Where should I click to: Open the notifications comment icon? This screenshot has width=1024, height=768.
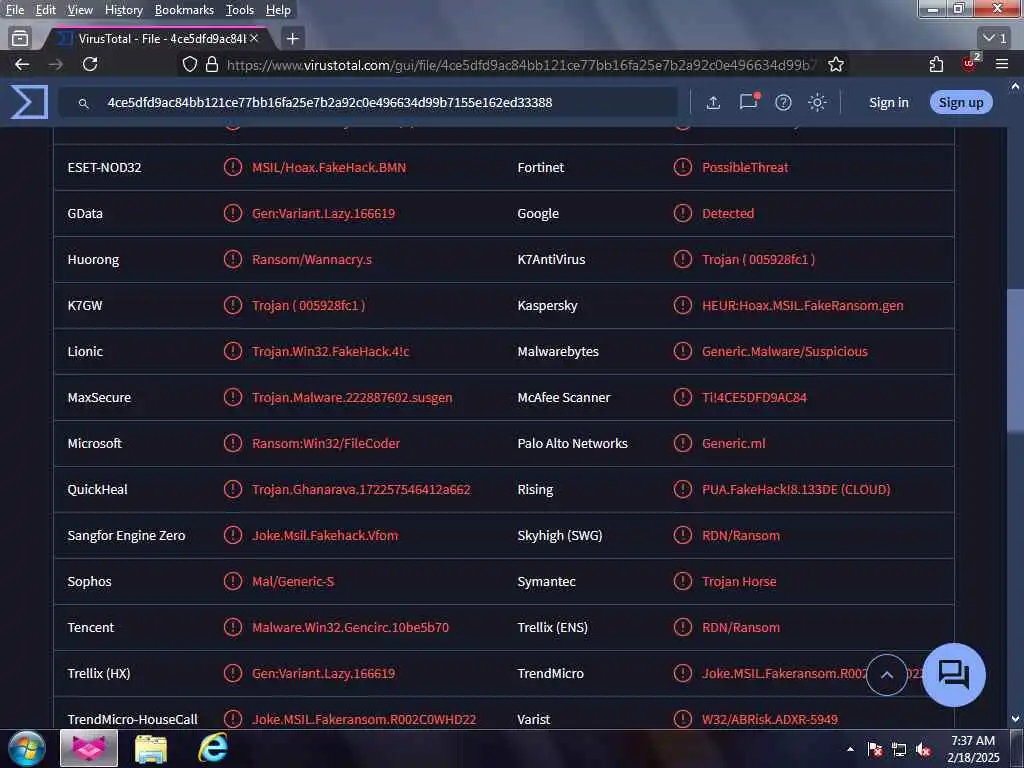point(749,101)
